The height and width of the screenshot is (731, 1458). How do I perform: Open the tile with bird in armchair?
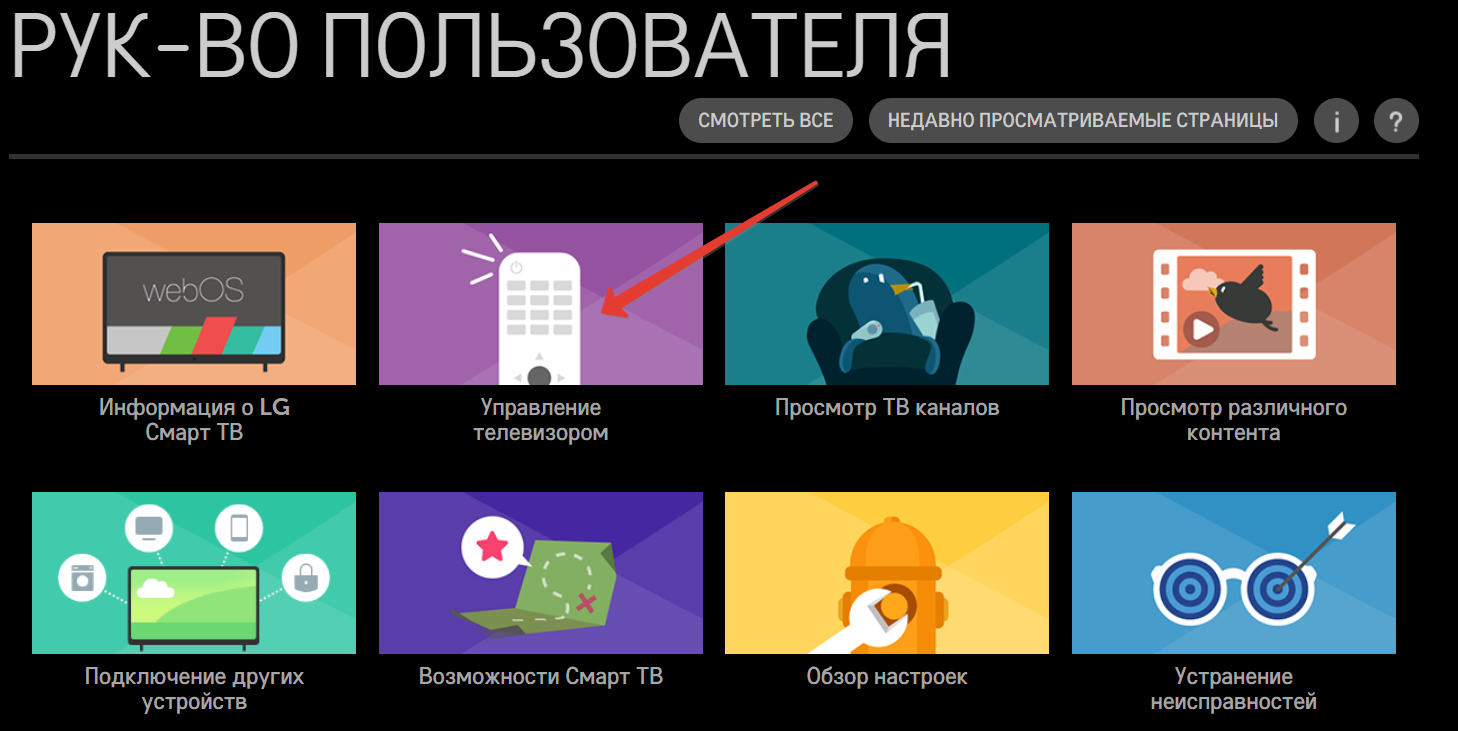pyautogui.click(x=887, y=304)
